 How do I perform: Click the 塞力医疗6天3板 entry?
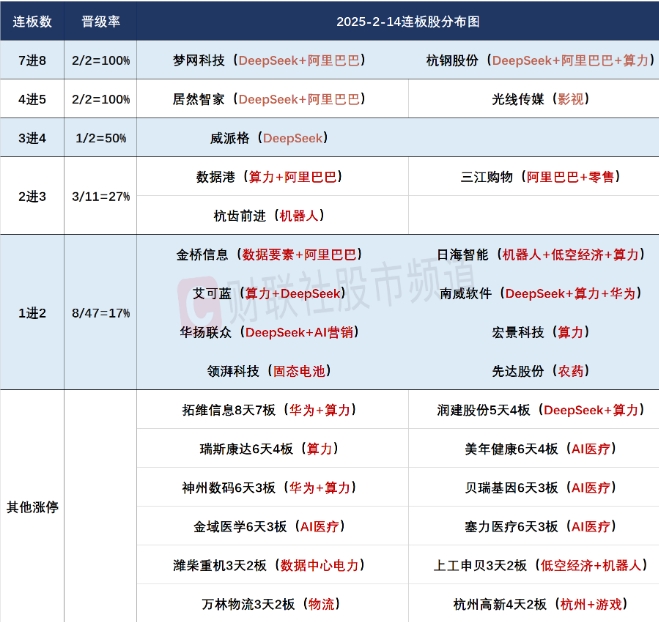point(540,526)
